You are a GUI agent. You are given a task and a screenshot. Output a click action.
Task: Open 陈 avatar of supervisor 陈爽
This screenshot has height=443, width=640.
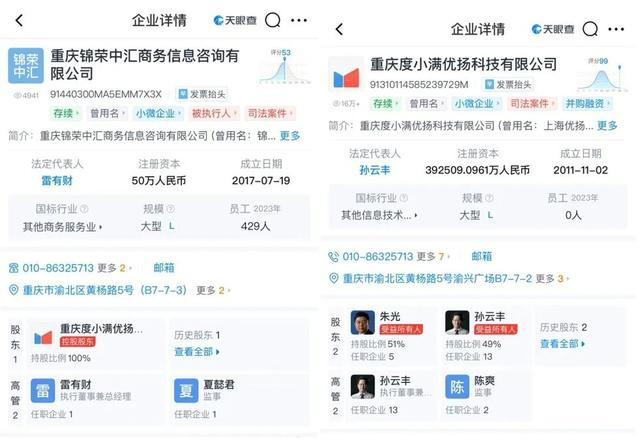coord(457,387)
